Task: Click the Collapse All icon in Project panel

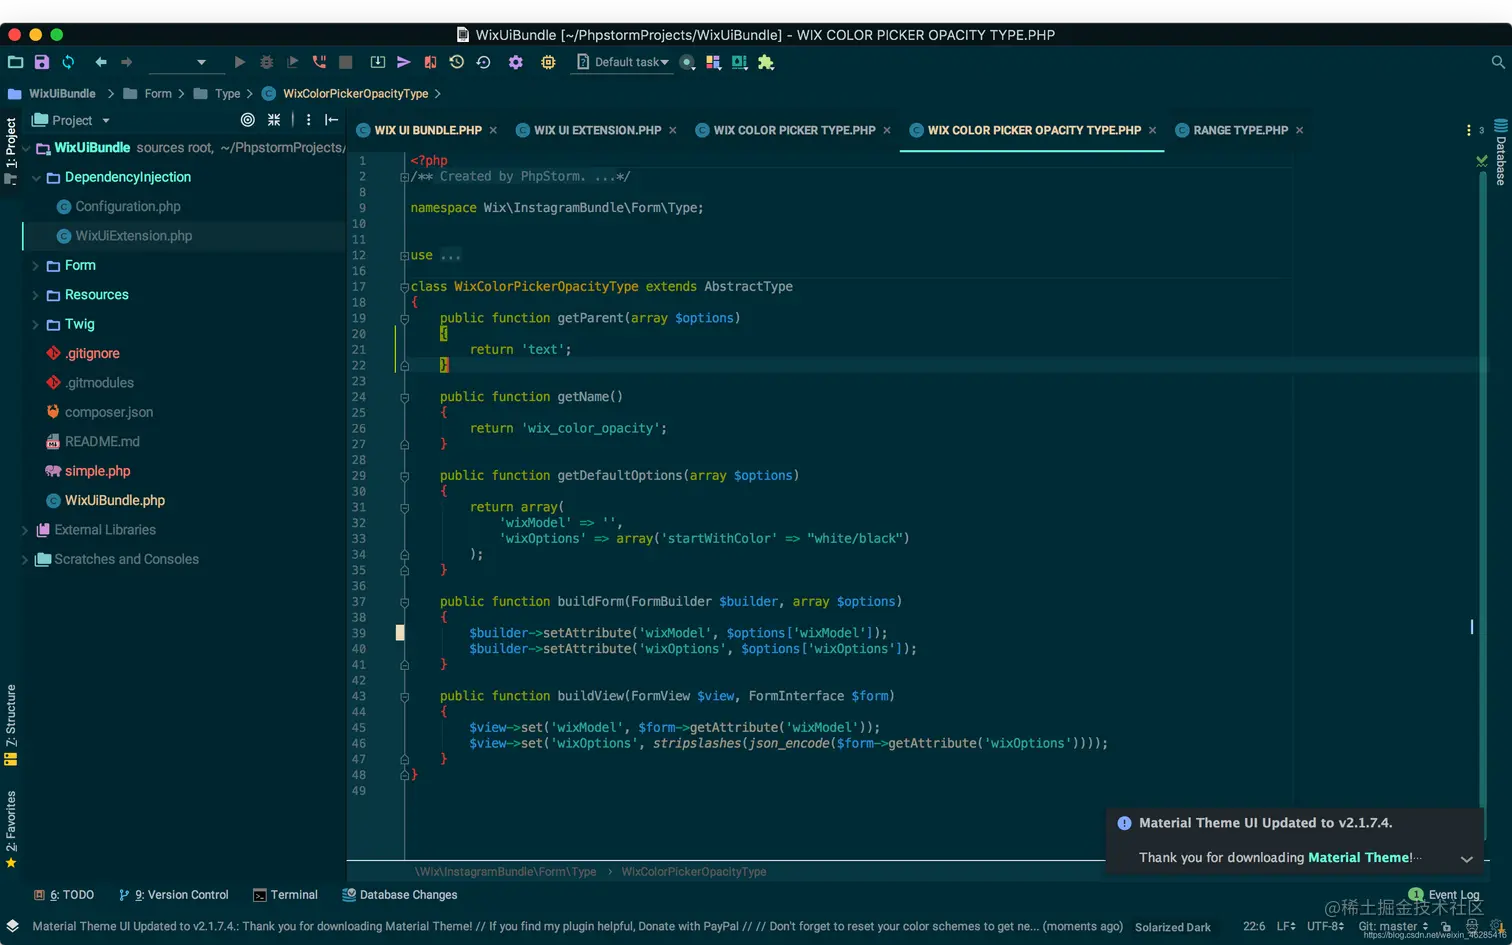Action: click(274, 120)
